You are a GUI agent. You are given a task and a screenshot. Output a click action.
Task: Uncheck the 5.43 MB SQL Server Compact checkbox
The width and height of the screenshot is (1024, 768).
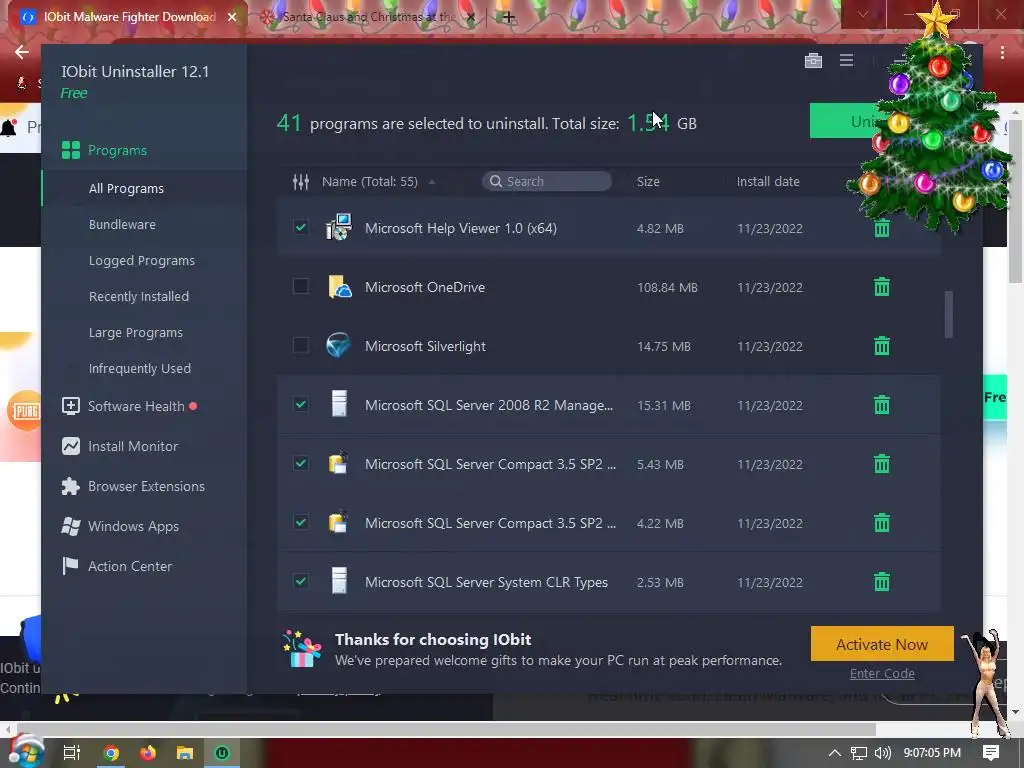pyautogui.click(x=300, y=463)
